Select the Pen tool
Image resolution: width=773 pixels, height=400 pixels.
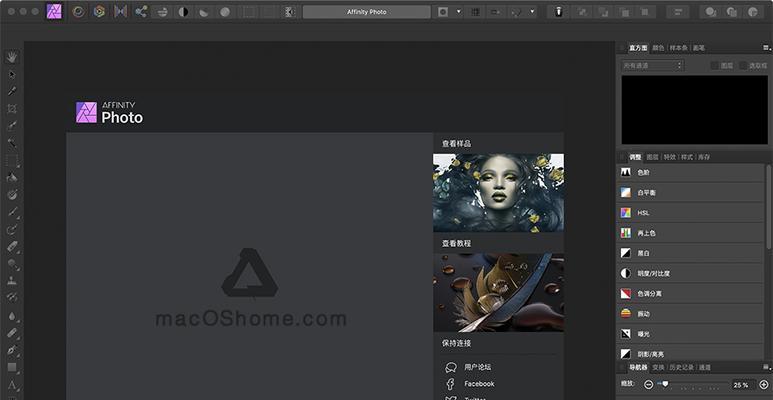coord(12,350)
